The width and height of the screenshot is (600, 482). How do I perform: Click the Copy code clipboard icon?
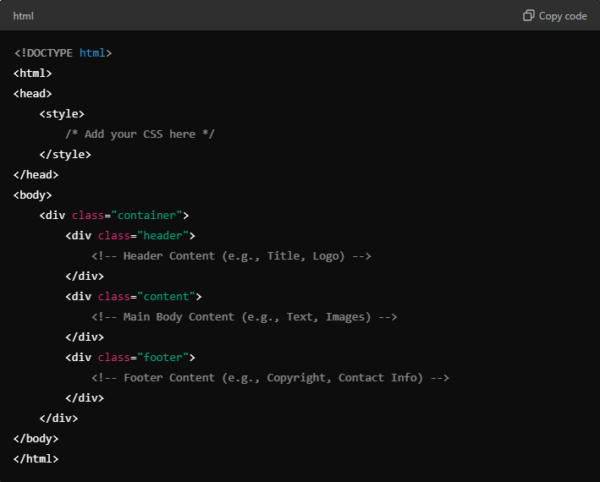[x=528, y=16]
